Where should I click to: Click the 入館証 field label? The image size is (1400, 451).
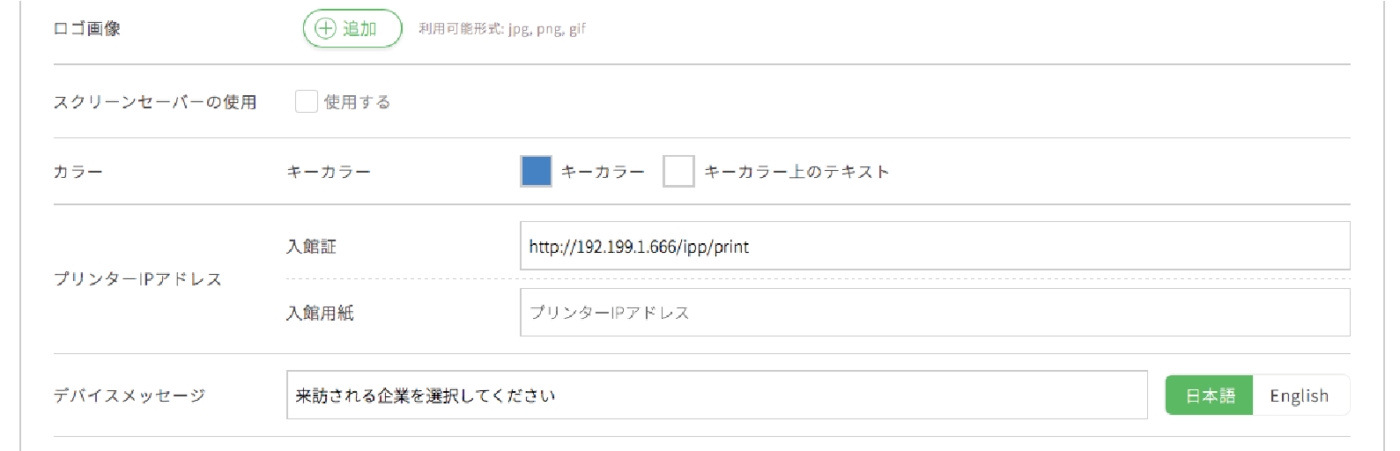[311, 246]
